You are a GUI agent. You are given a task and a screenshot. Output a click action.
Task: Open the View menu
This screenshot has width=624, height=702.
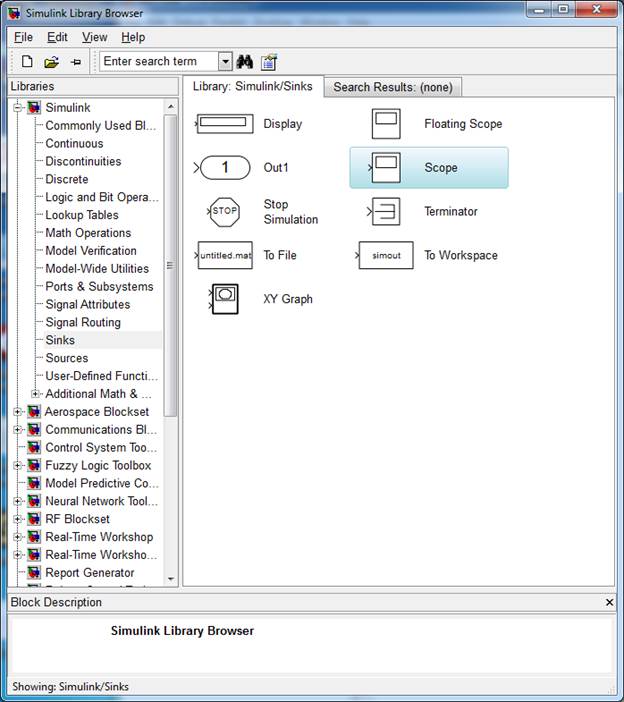pos(94,37)
